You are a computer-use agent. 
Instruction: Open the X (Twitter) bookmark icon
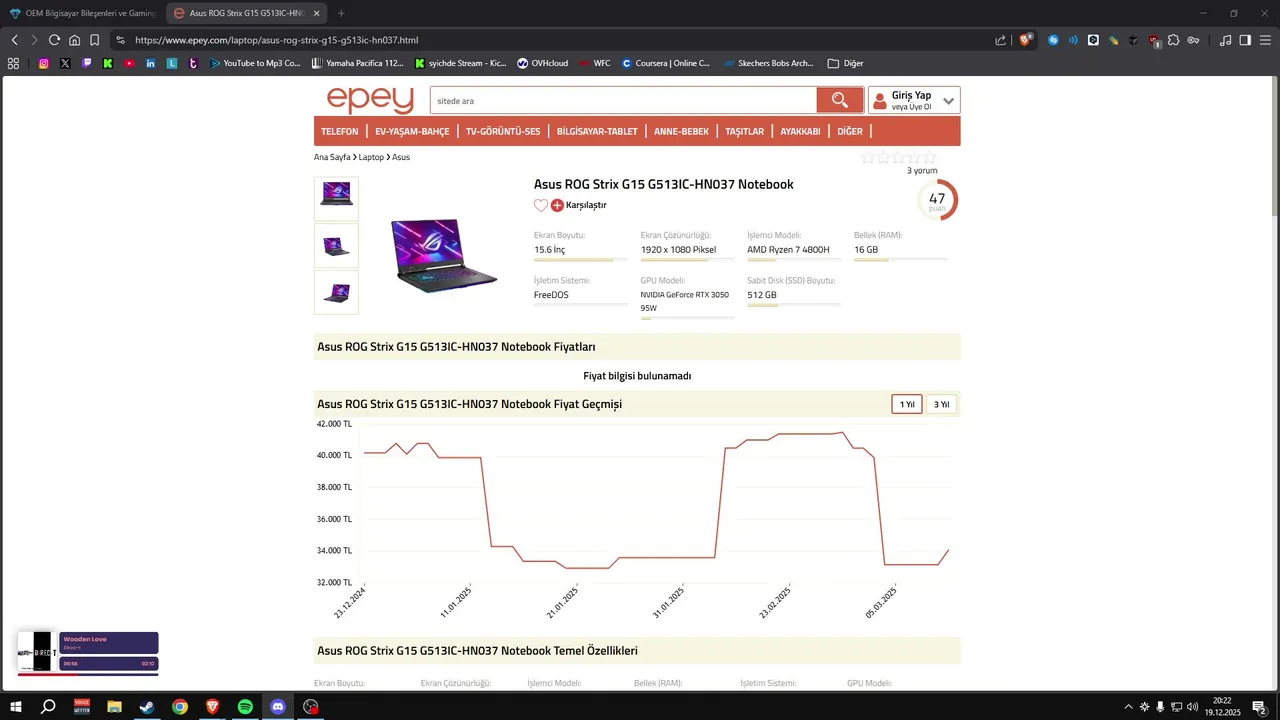coord(65,63)
